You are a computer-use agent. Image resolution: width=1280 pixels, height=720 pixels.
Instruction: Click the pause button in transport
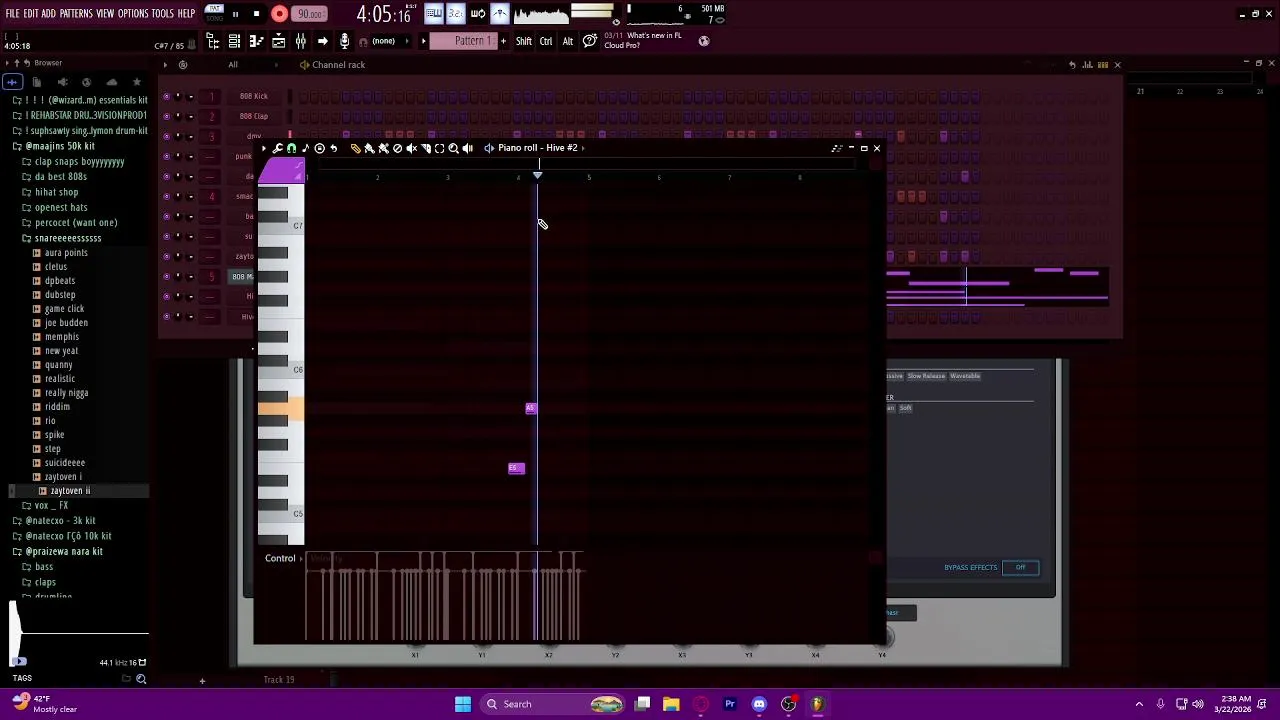pos(235,14)
